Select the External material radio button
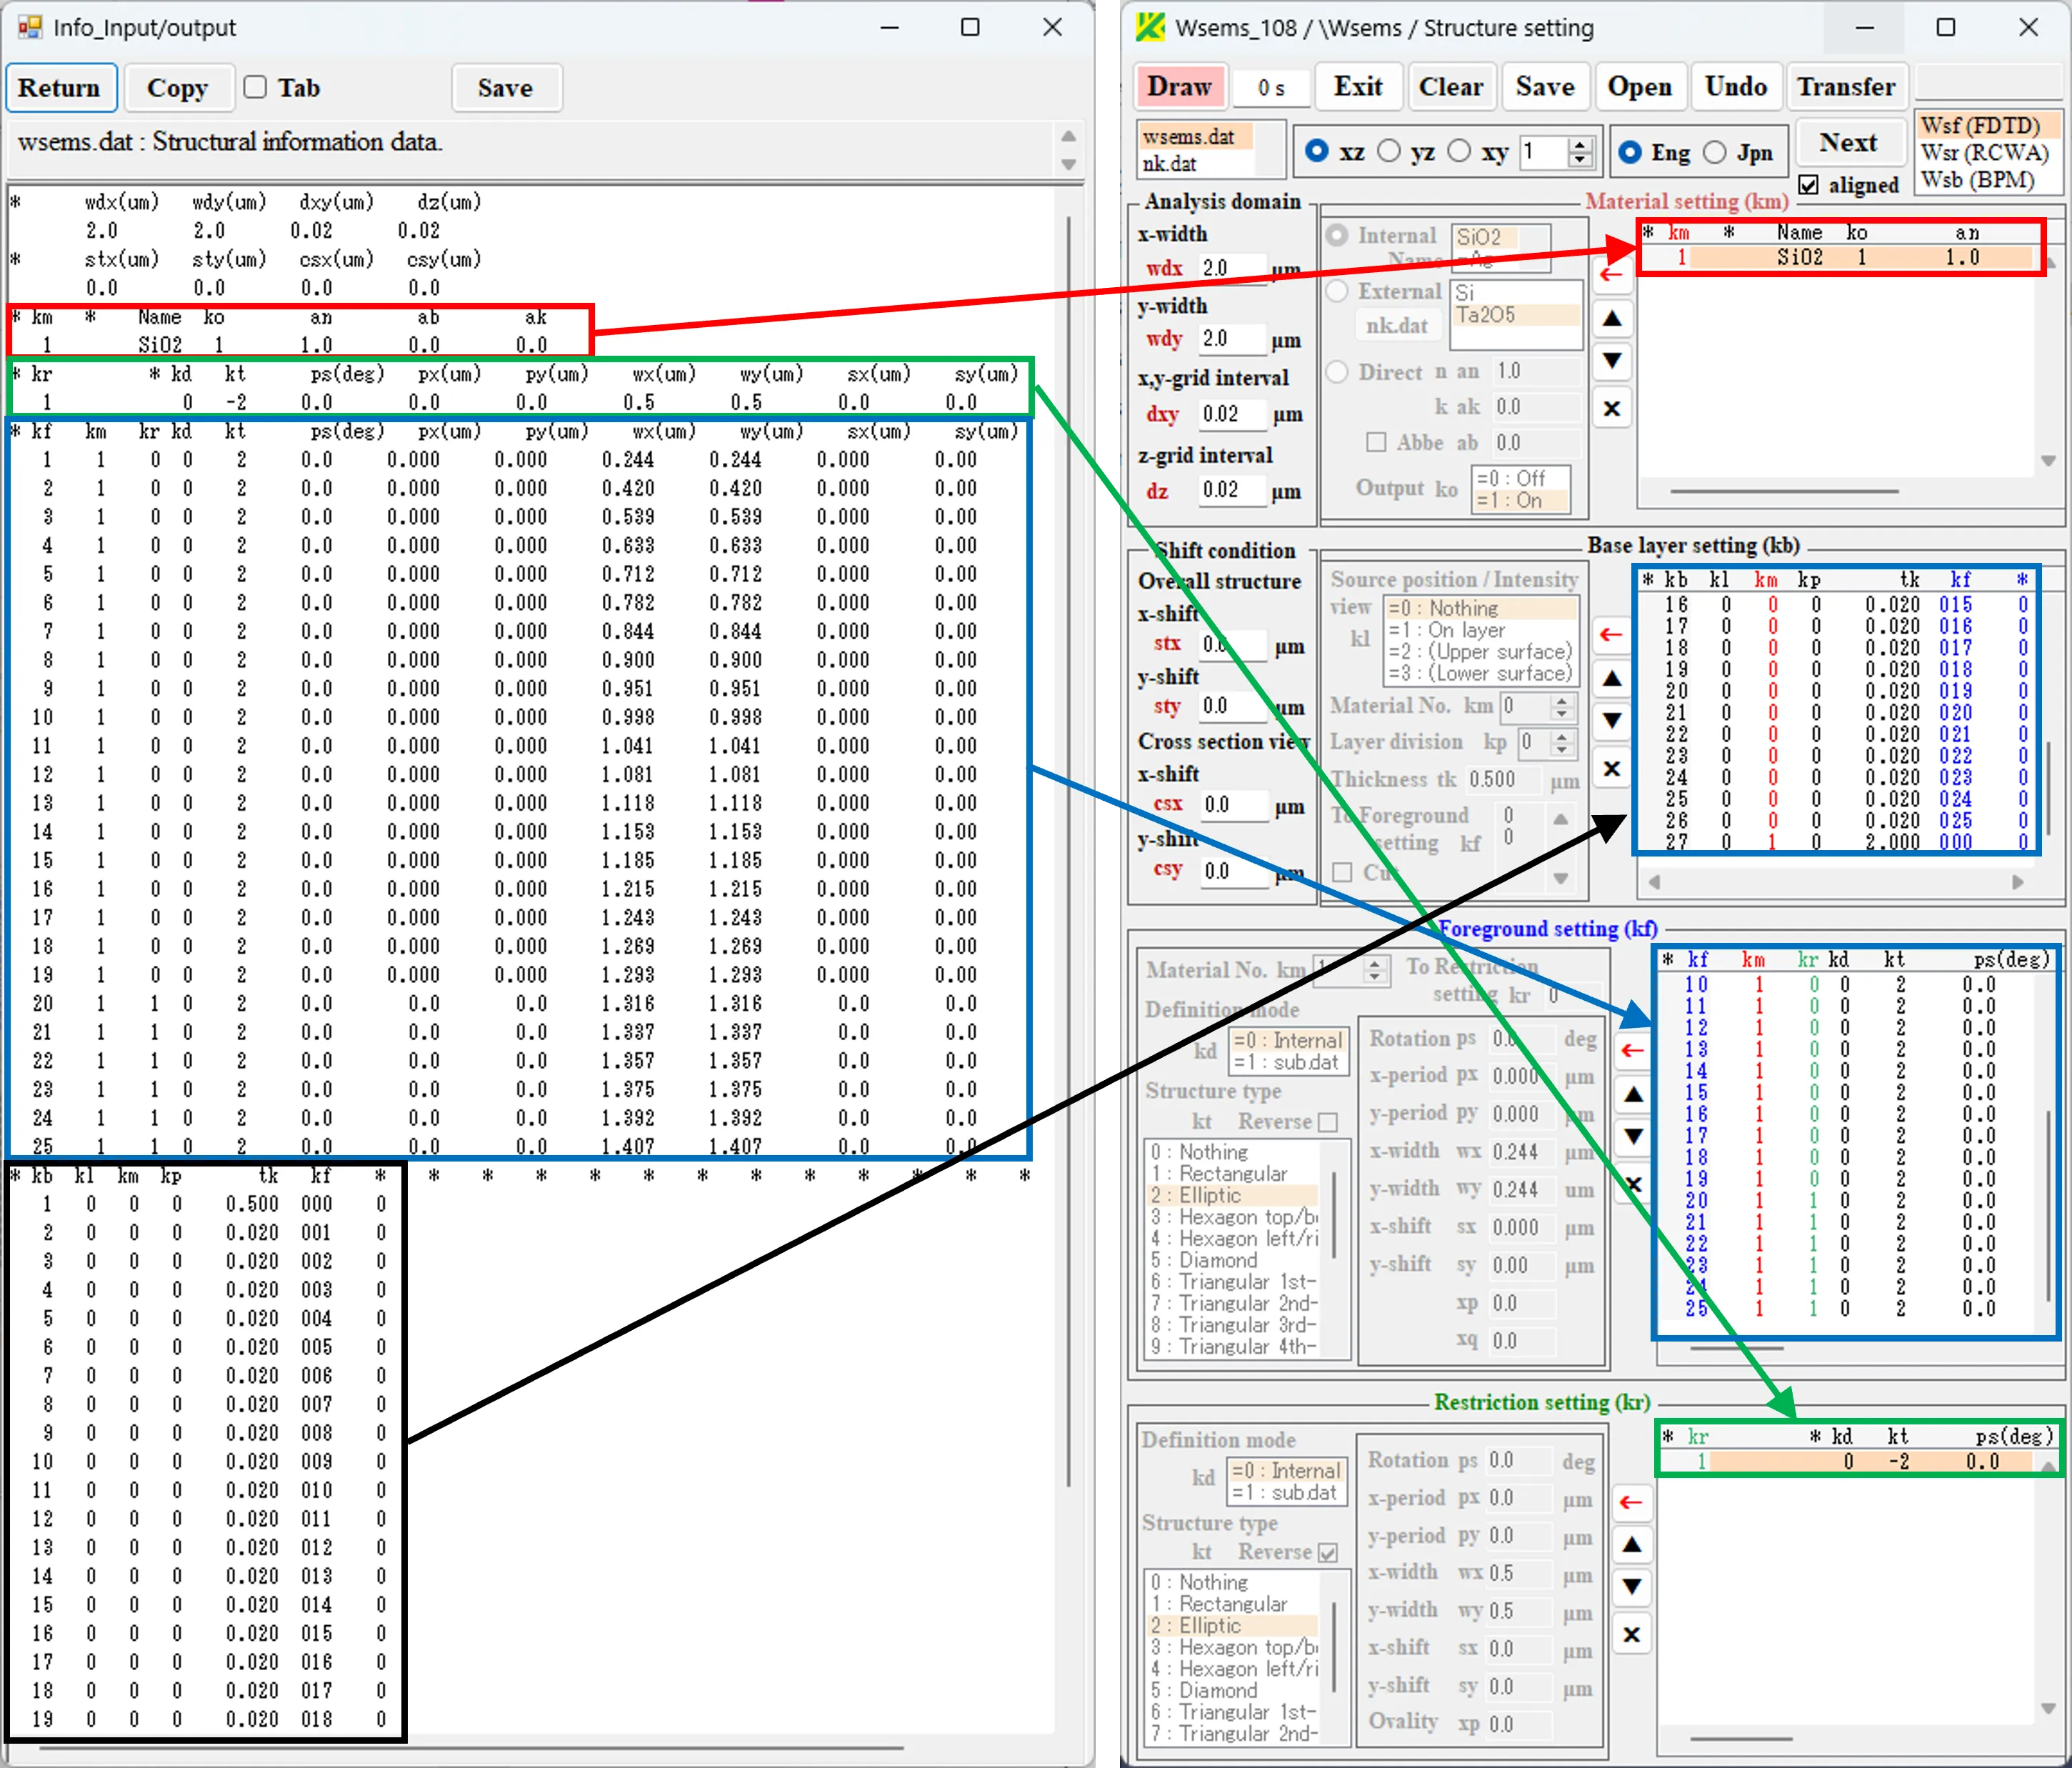Screen dimensions: 2072x1768 point(1337,291)
